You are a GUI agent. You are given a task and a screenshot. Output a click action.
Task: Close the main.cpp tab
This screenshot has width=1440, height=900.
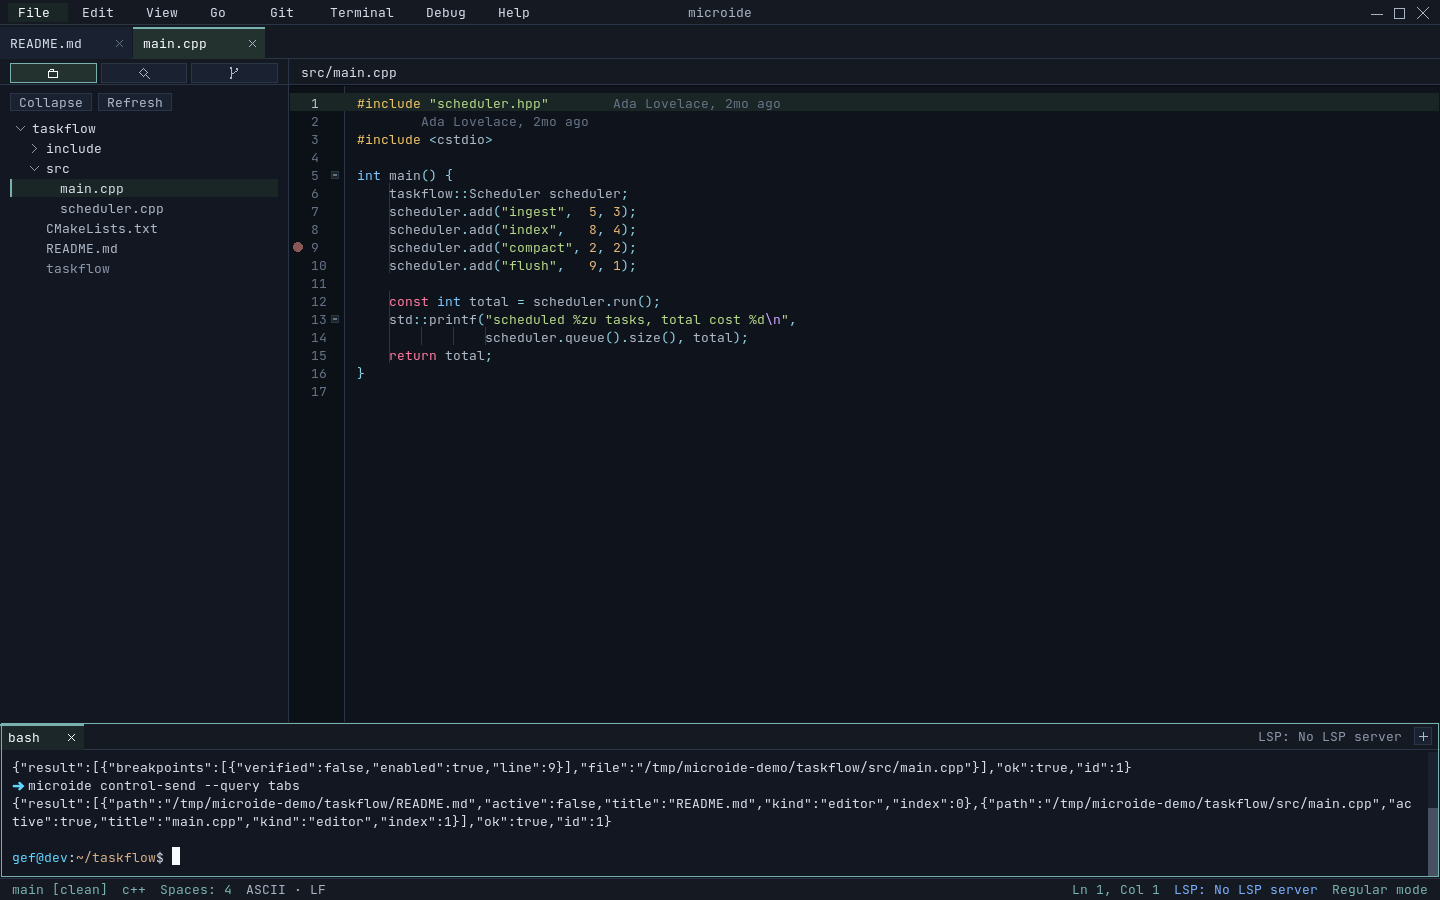pos(252,44)
